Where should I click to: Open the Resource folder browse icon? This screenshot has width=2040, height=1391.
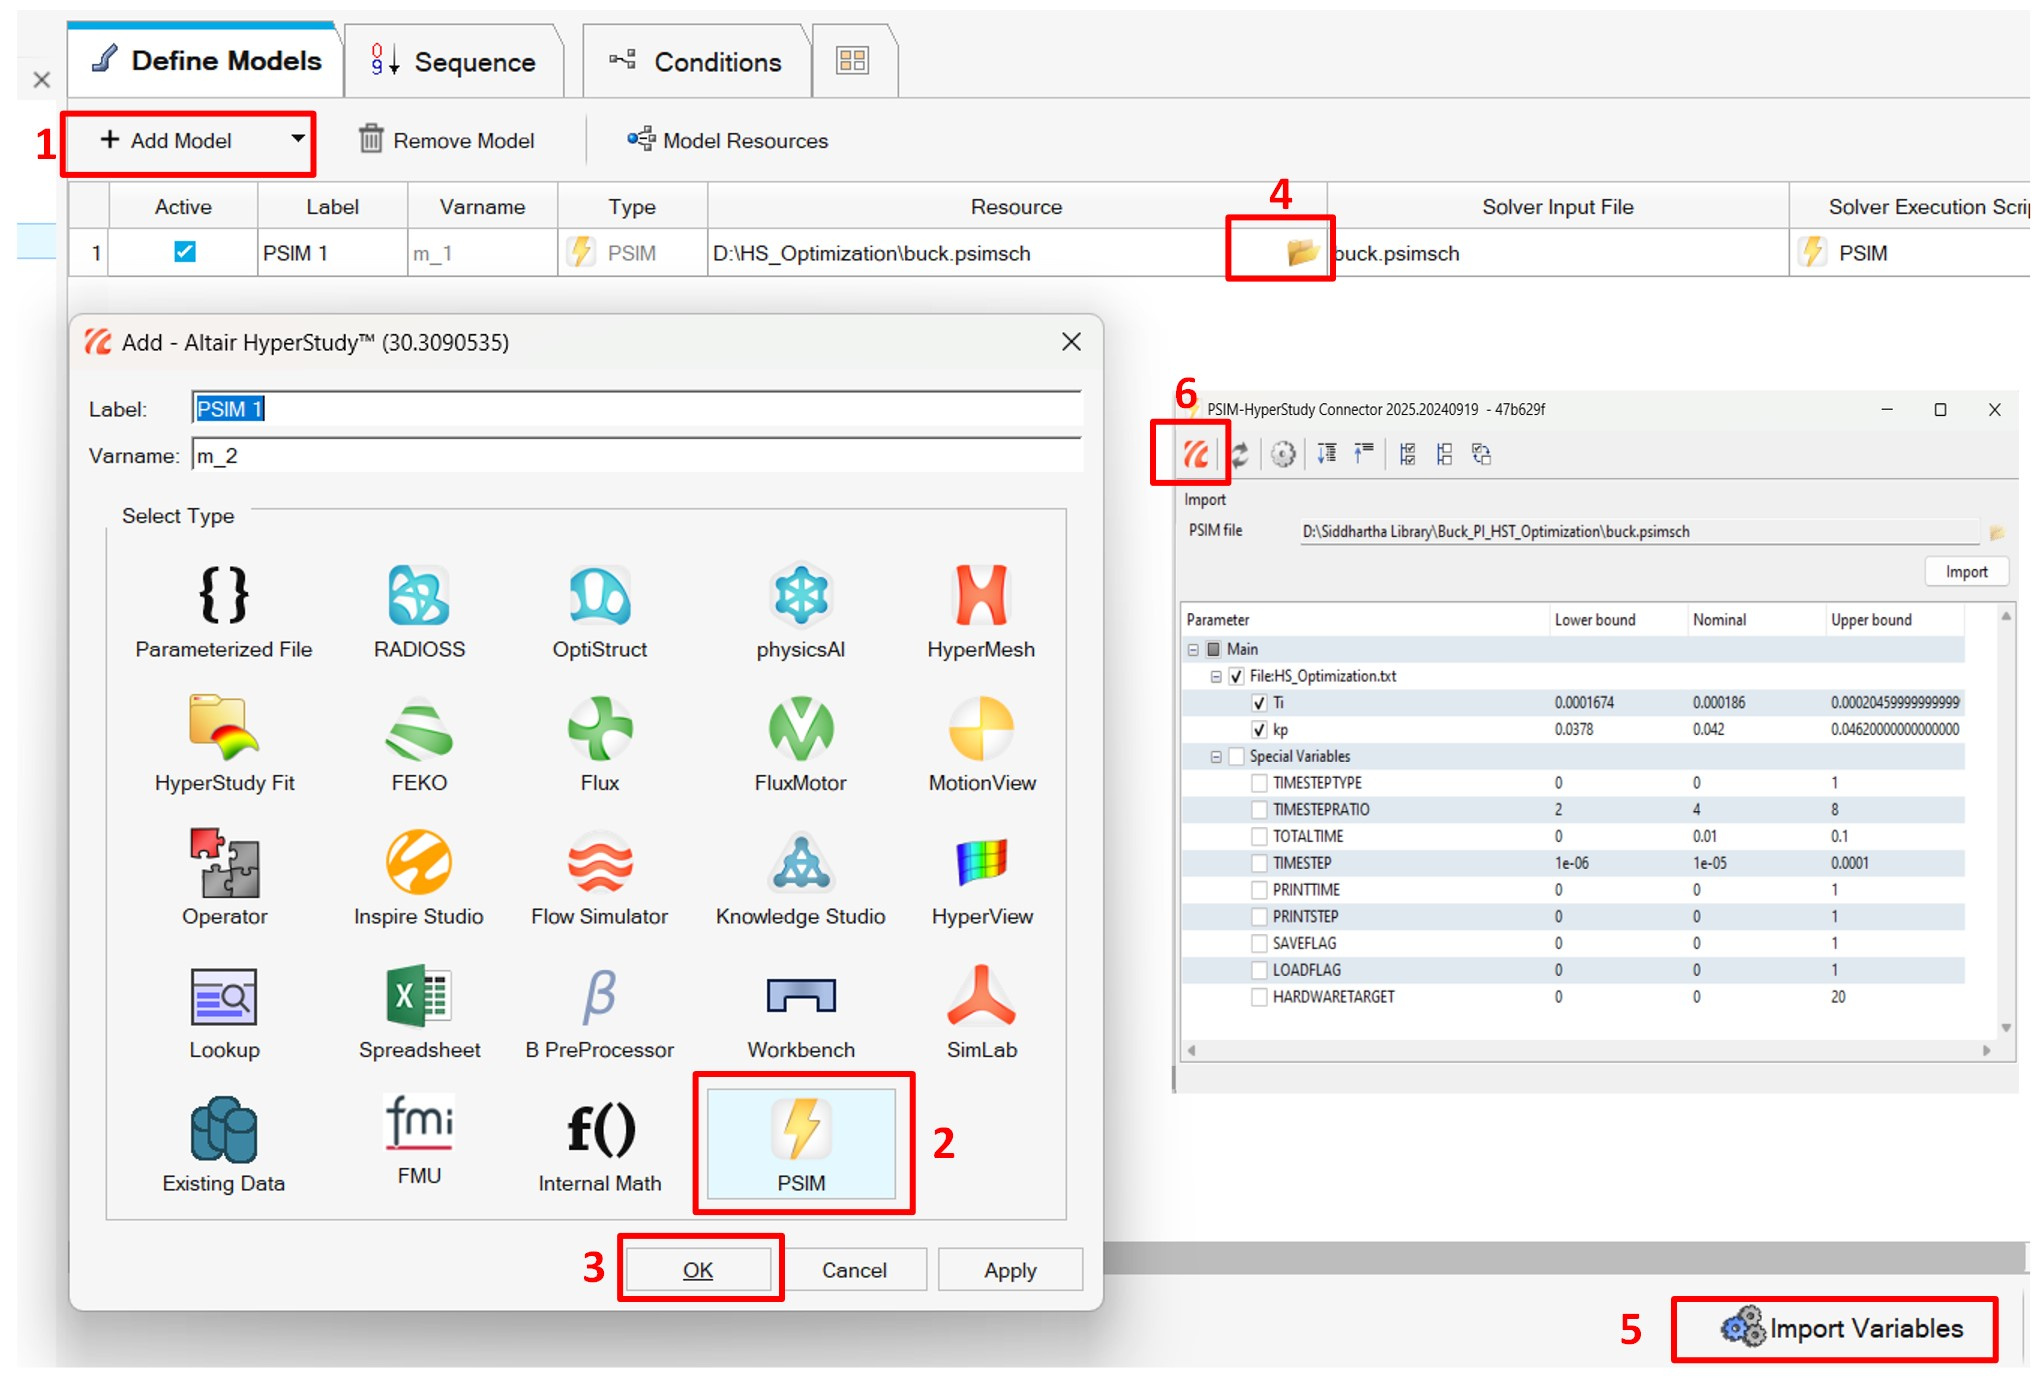click(1301, 252)
